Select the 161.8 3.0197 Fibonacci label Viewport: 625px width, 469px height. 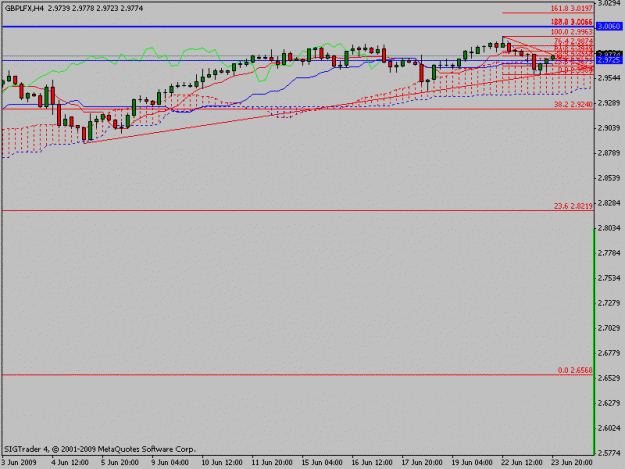click(x=572, y=8)
